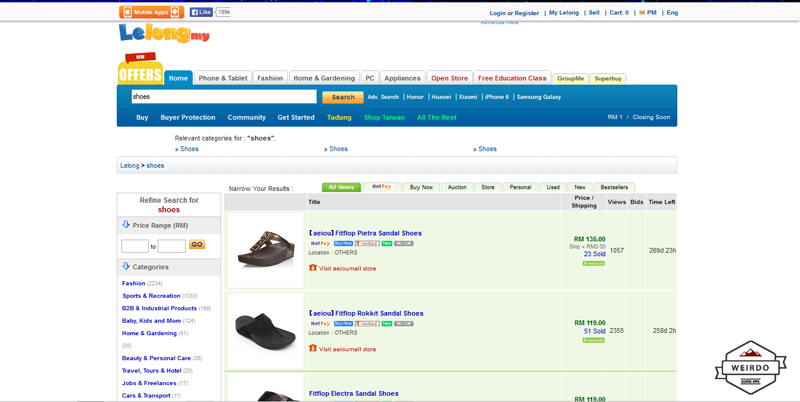Viewport: 800px width, 402px height.
Task: Click the Facebook Like button
Action: click(x=201, y=12)
